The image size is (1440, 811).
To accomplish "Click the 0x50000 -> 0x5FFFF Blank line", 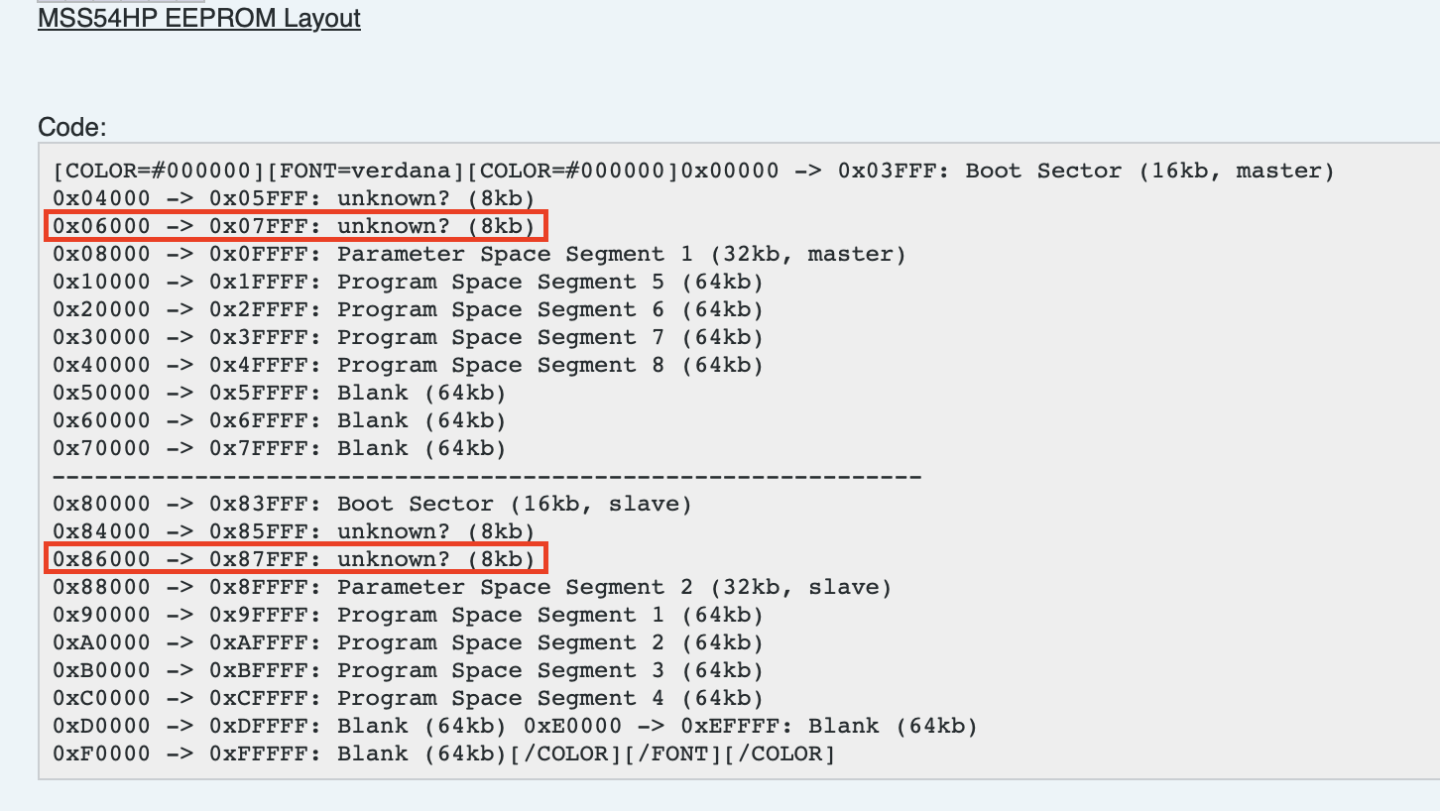I will point(280,393).
